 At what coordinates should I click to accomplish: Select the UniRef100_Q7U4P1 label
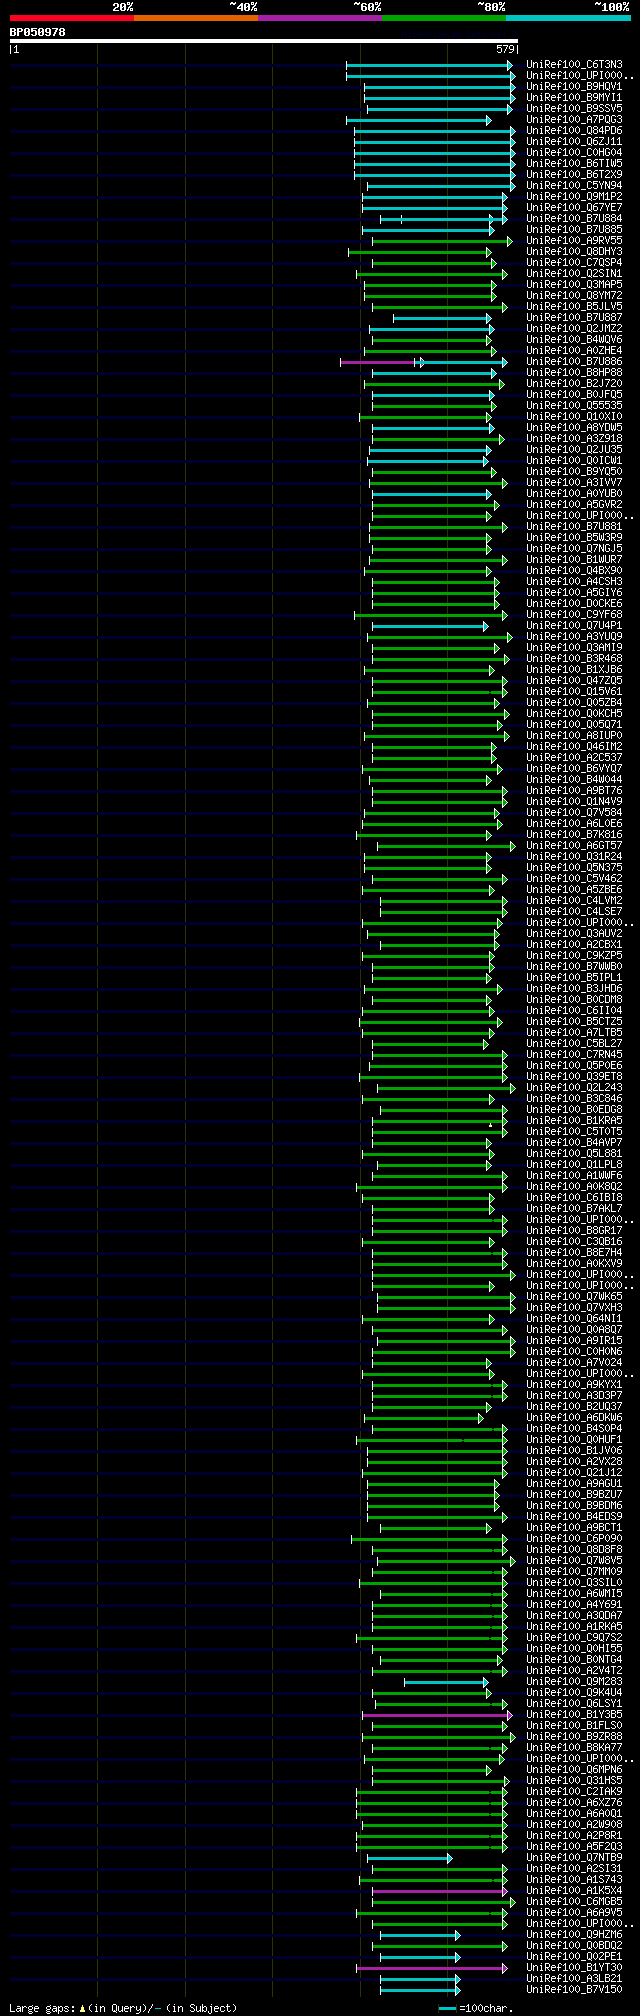(x=574, y=626)
